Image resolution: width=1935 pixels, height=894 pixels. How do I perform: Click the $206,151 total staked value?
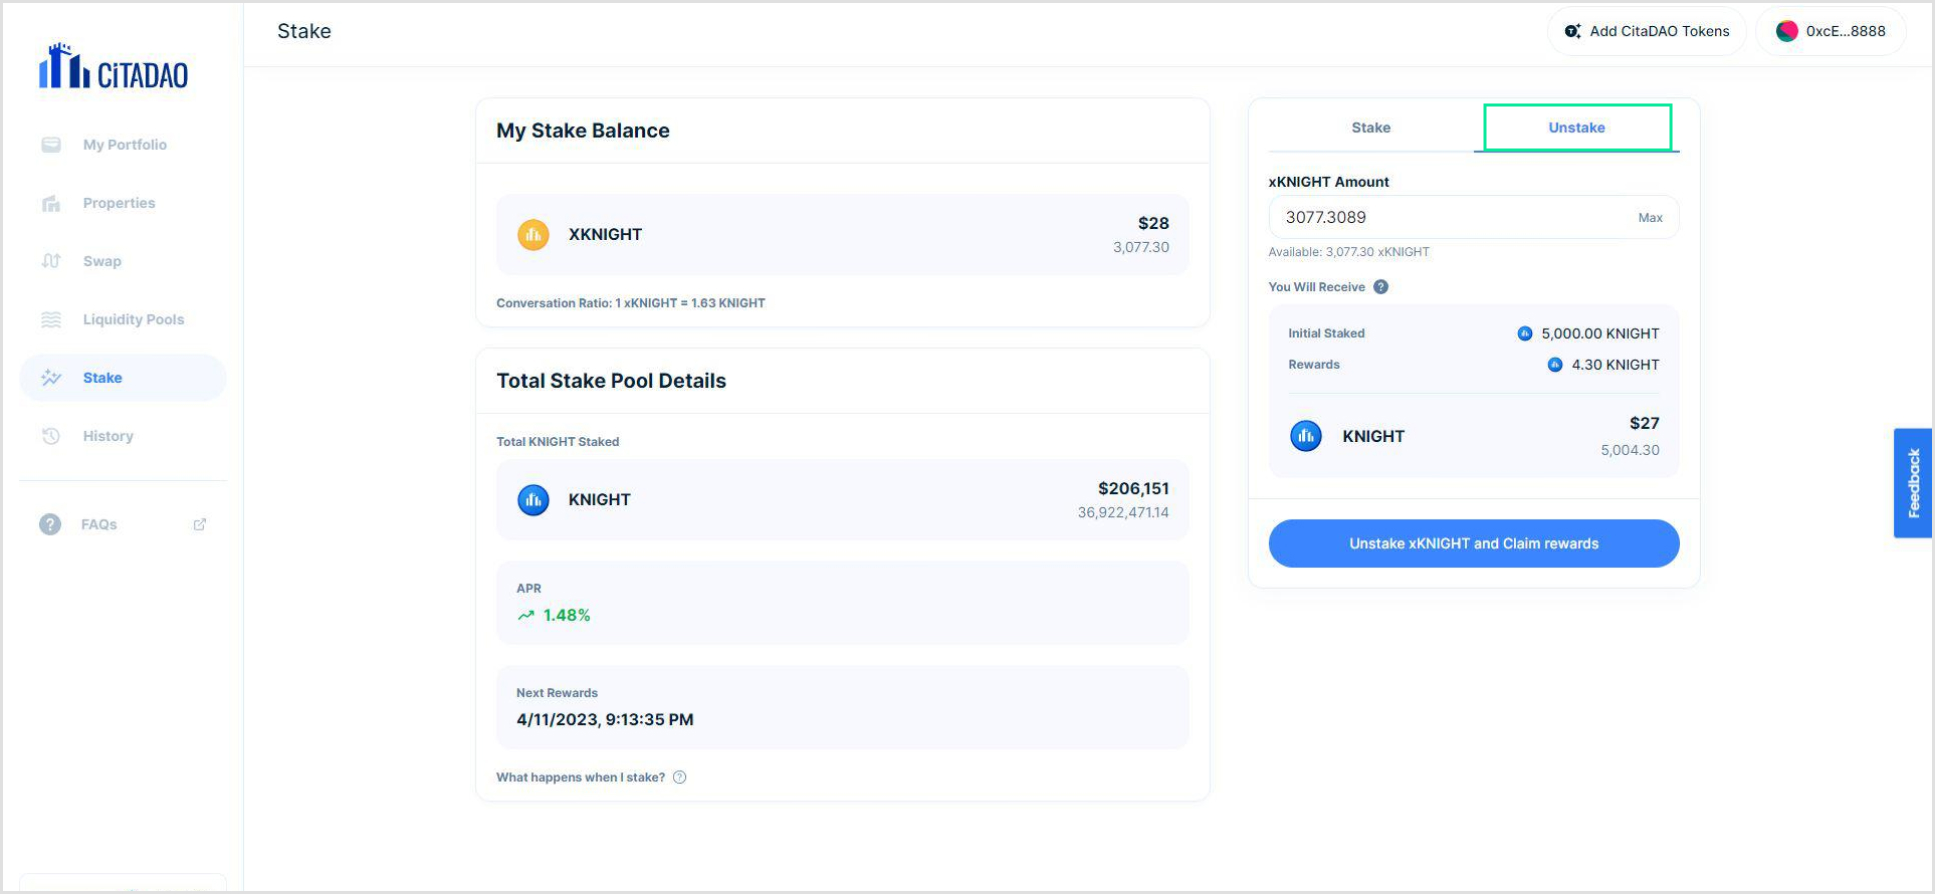tap(1133, 488)
